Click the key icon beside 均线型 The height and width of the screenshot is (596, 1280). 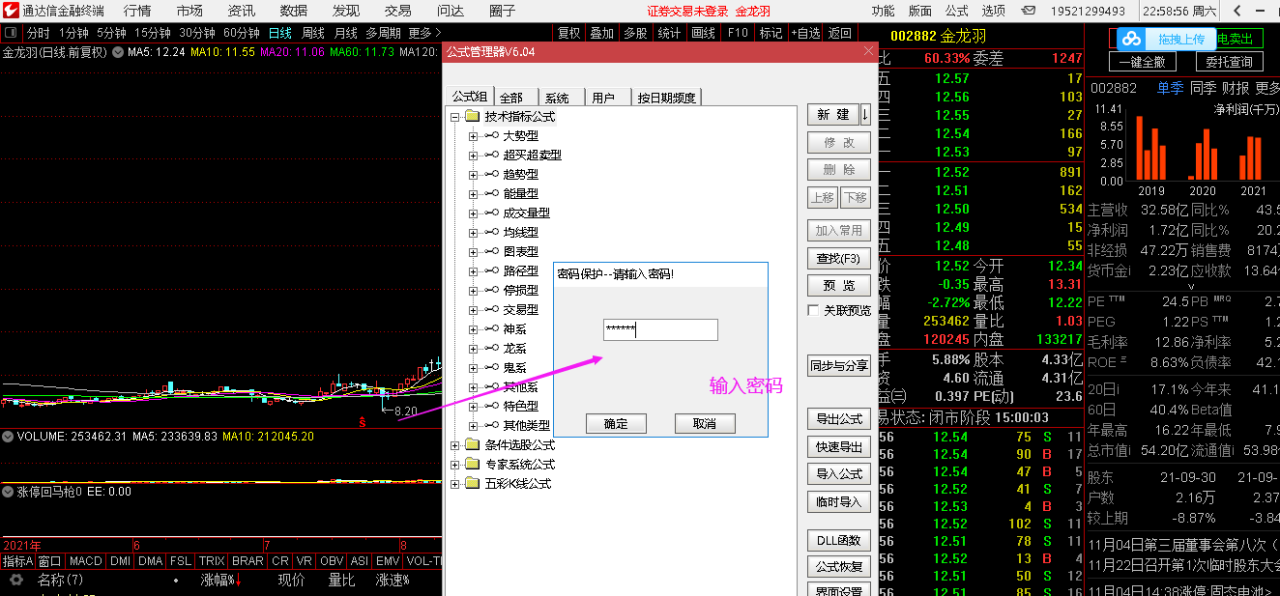491,232
